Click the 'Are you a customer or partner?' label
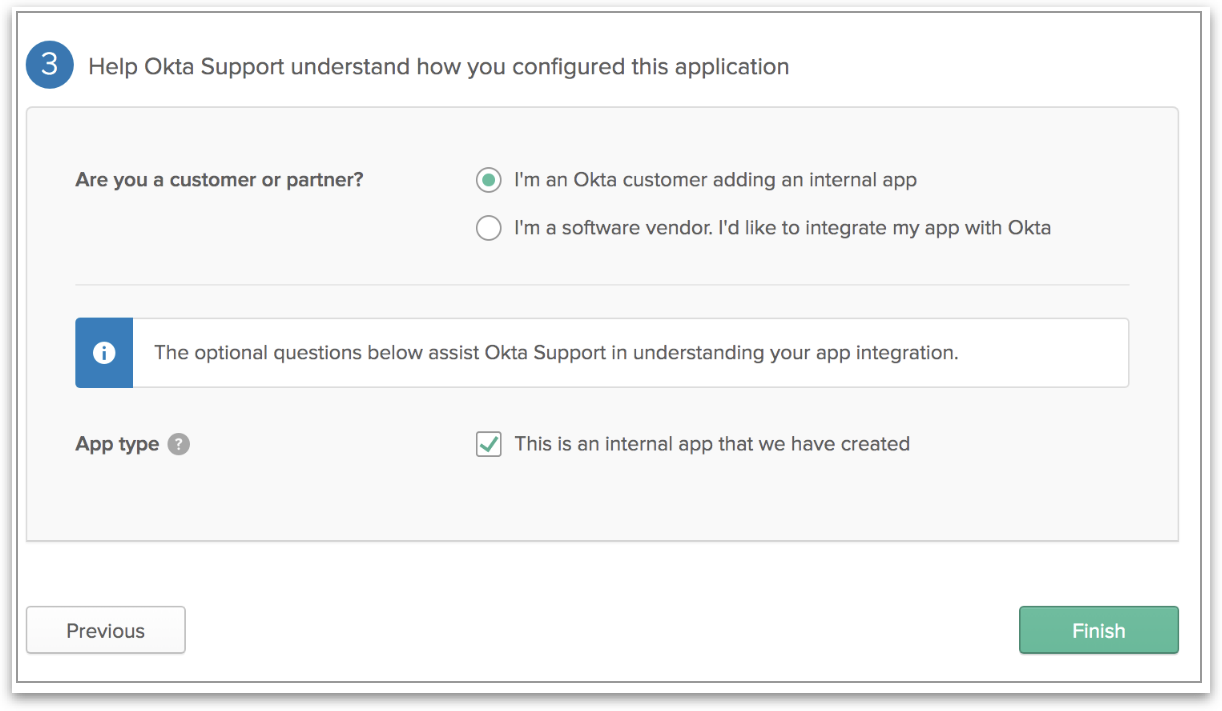 pos(219,181)
